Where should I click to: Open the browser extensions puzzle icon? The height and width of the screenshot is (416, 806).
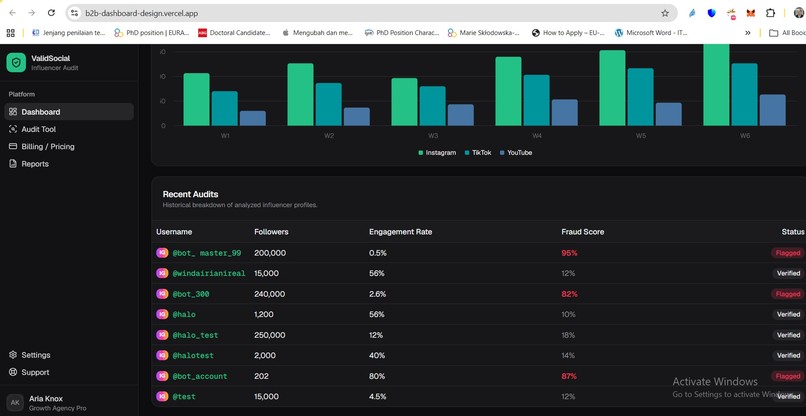coord(770,13)
